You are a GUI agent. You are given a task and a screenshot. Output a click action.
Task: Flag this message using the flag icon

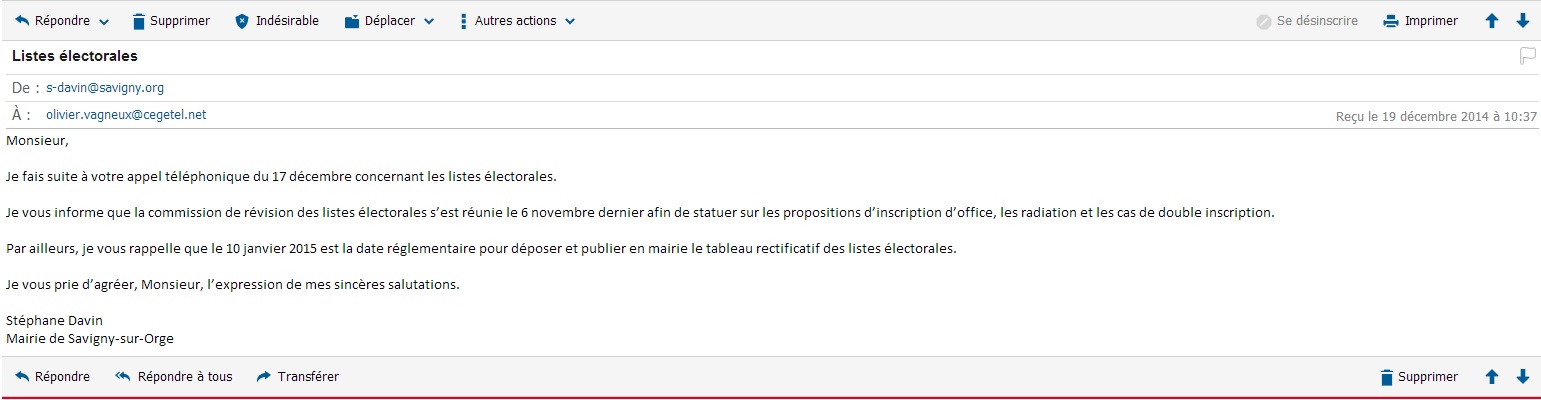1527,56
